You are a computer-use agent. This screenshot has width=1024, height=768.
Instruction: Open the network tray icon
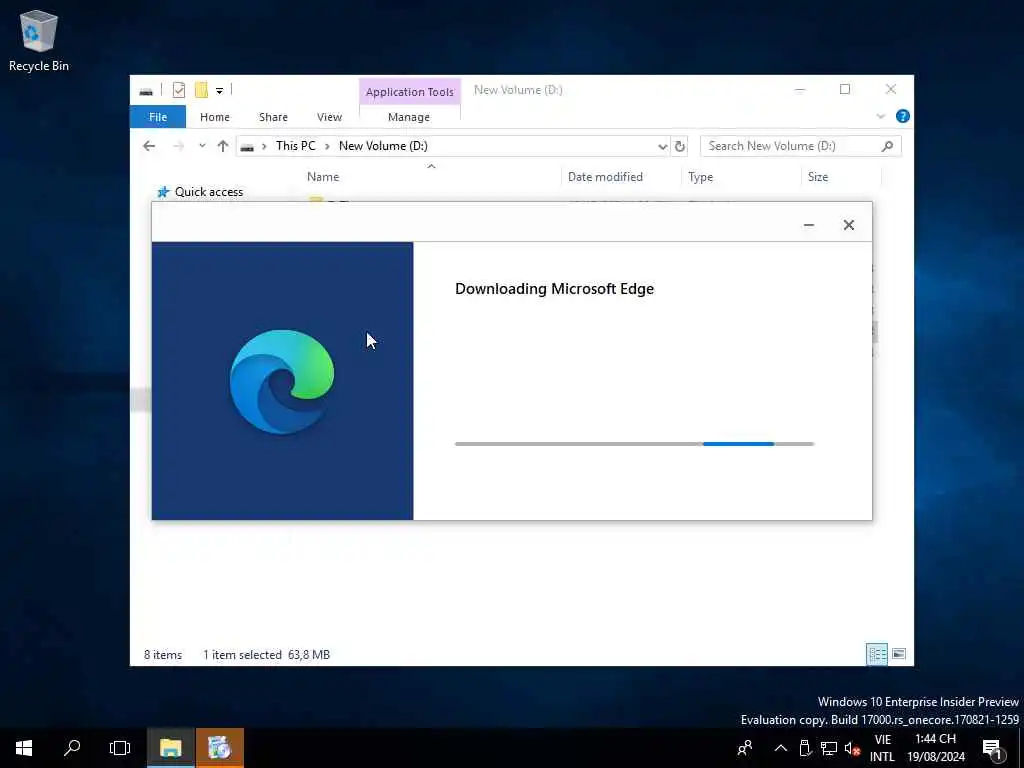[x=829, y=748]
